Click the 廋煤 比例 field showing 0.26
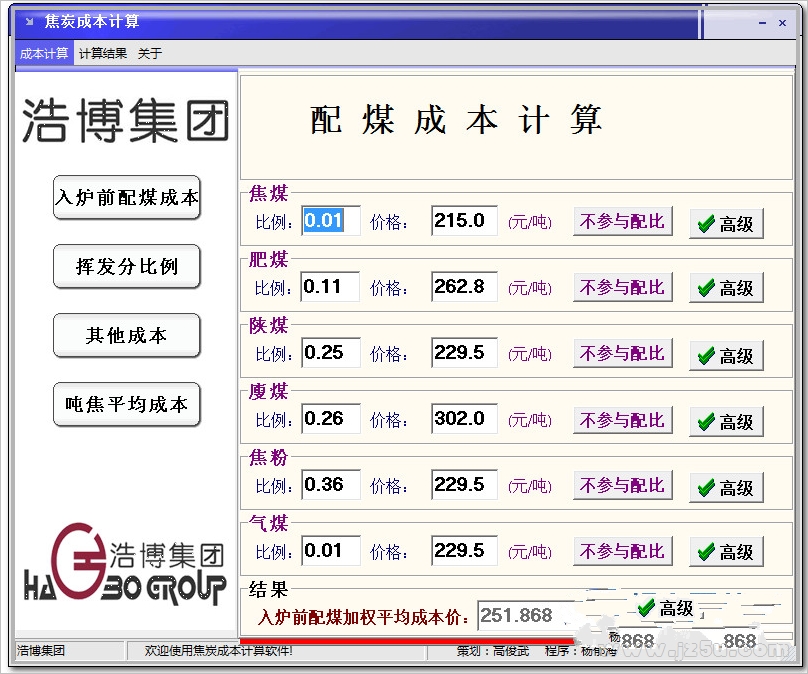Viewport: 808px width, 674px height. 331,418
